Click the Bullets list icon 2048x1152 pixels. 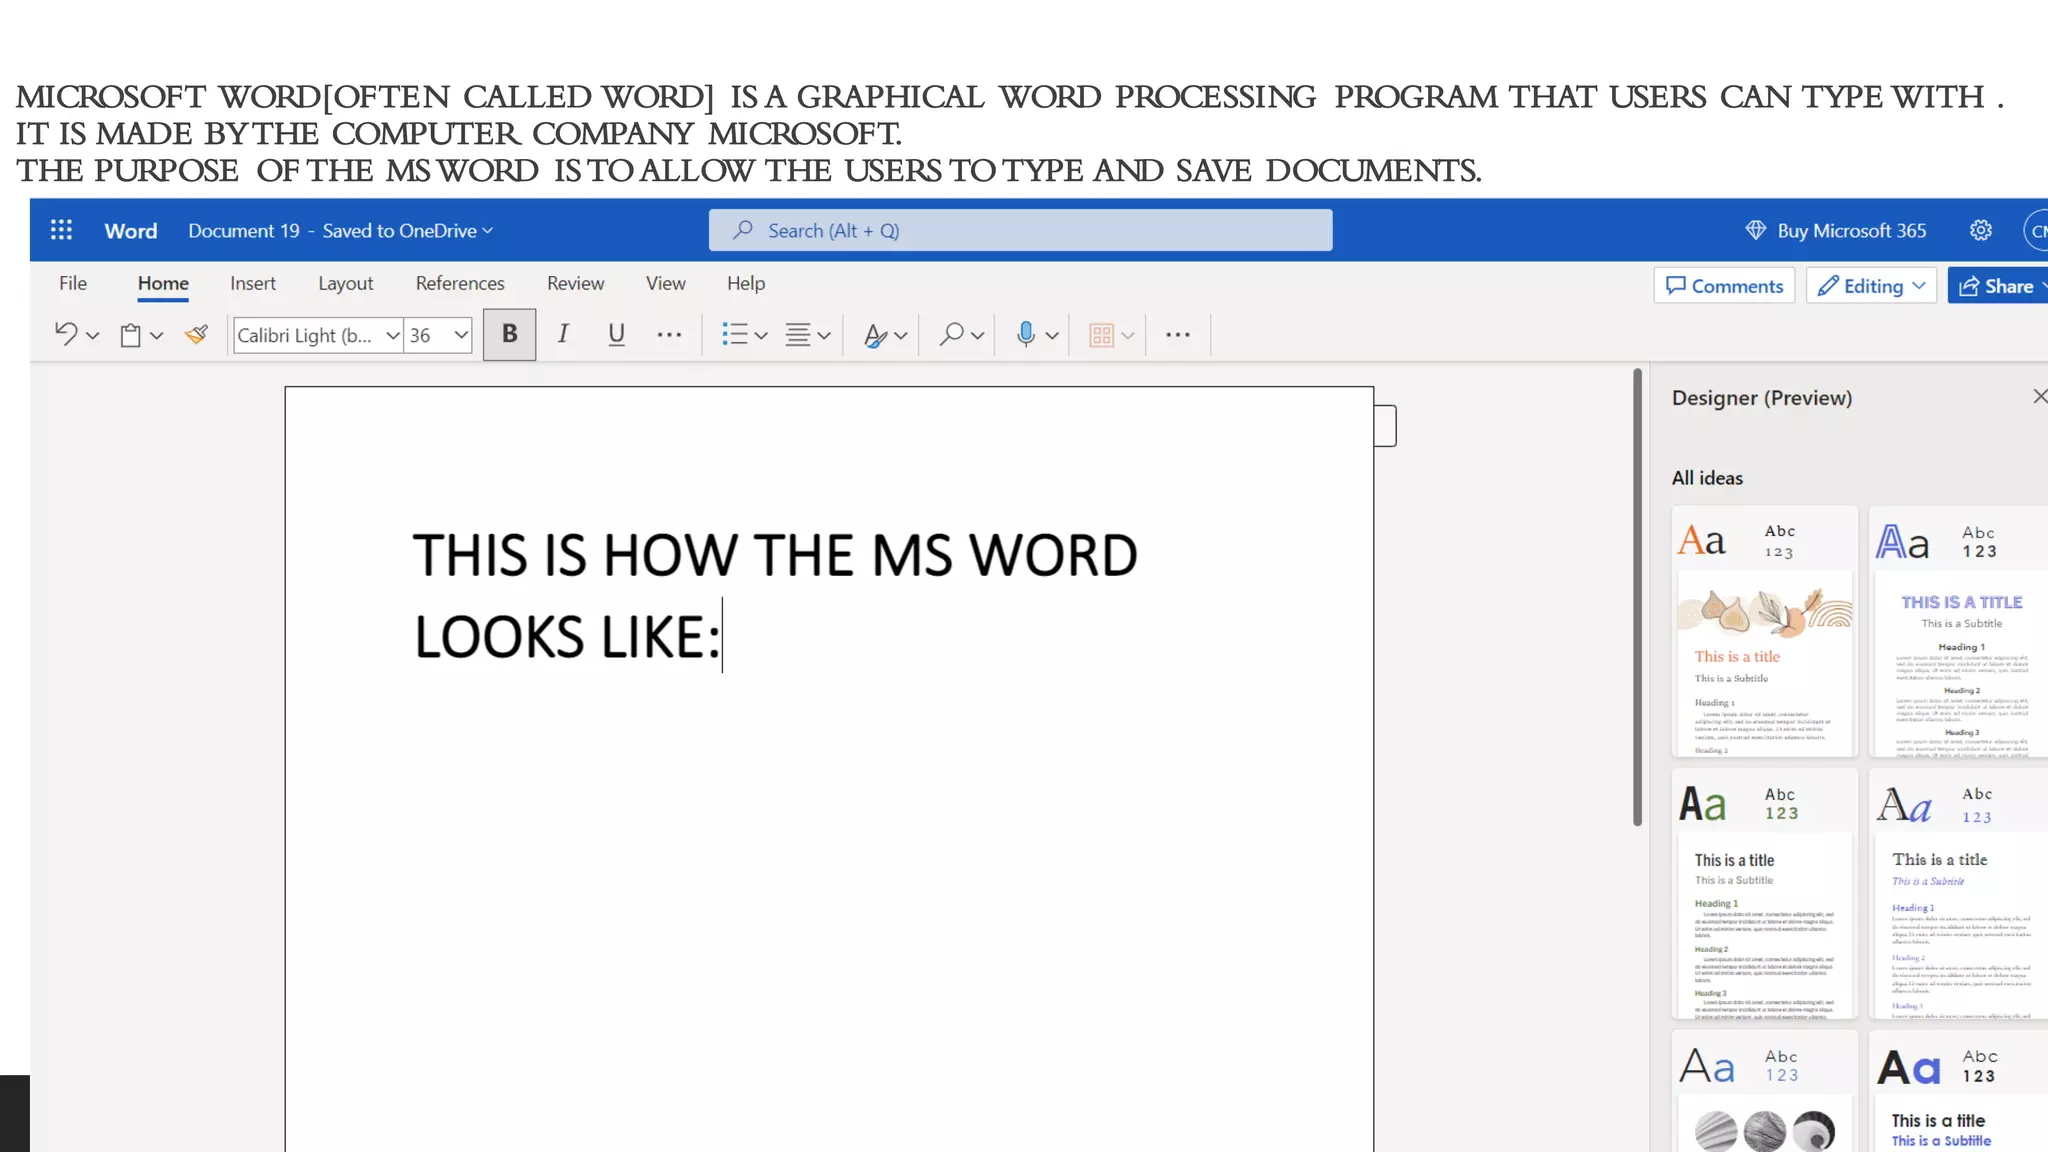coord(735,335)
